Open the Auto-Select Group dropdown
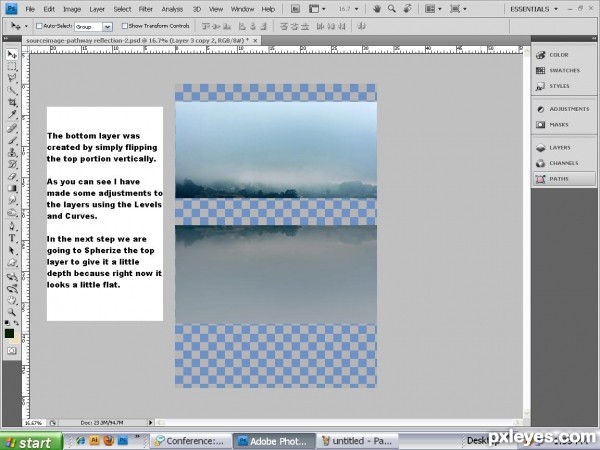This screenshot has width=600, height=450. 108,27
